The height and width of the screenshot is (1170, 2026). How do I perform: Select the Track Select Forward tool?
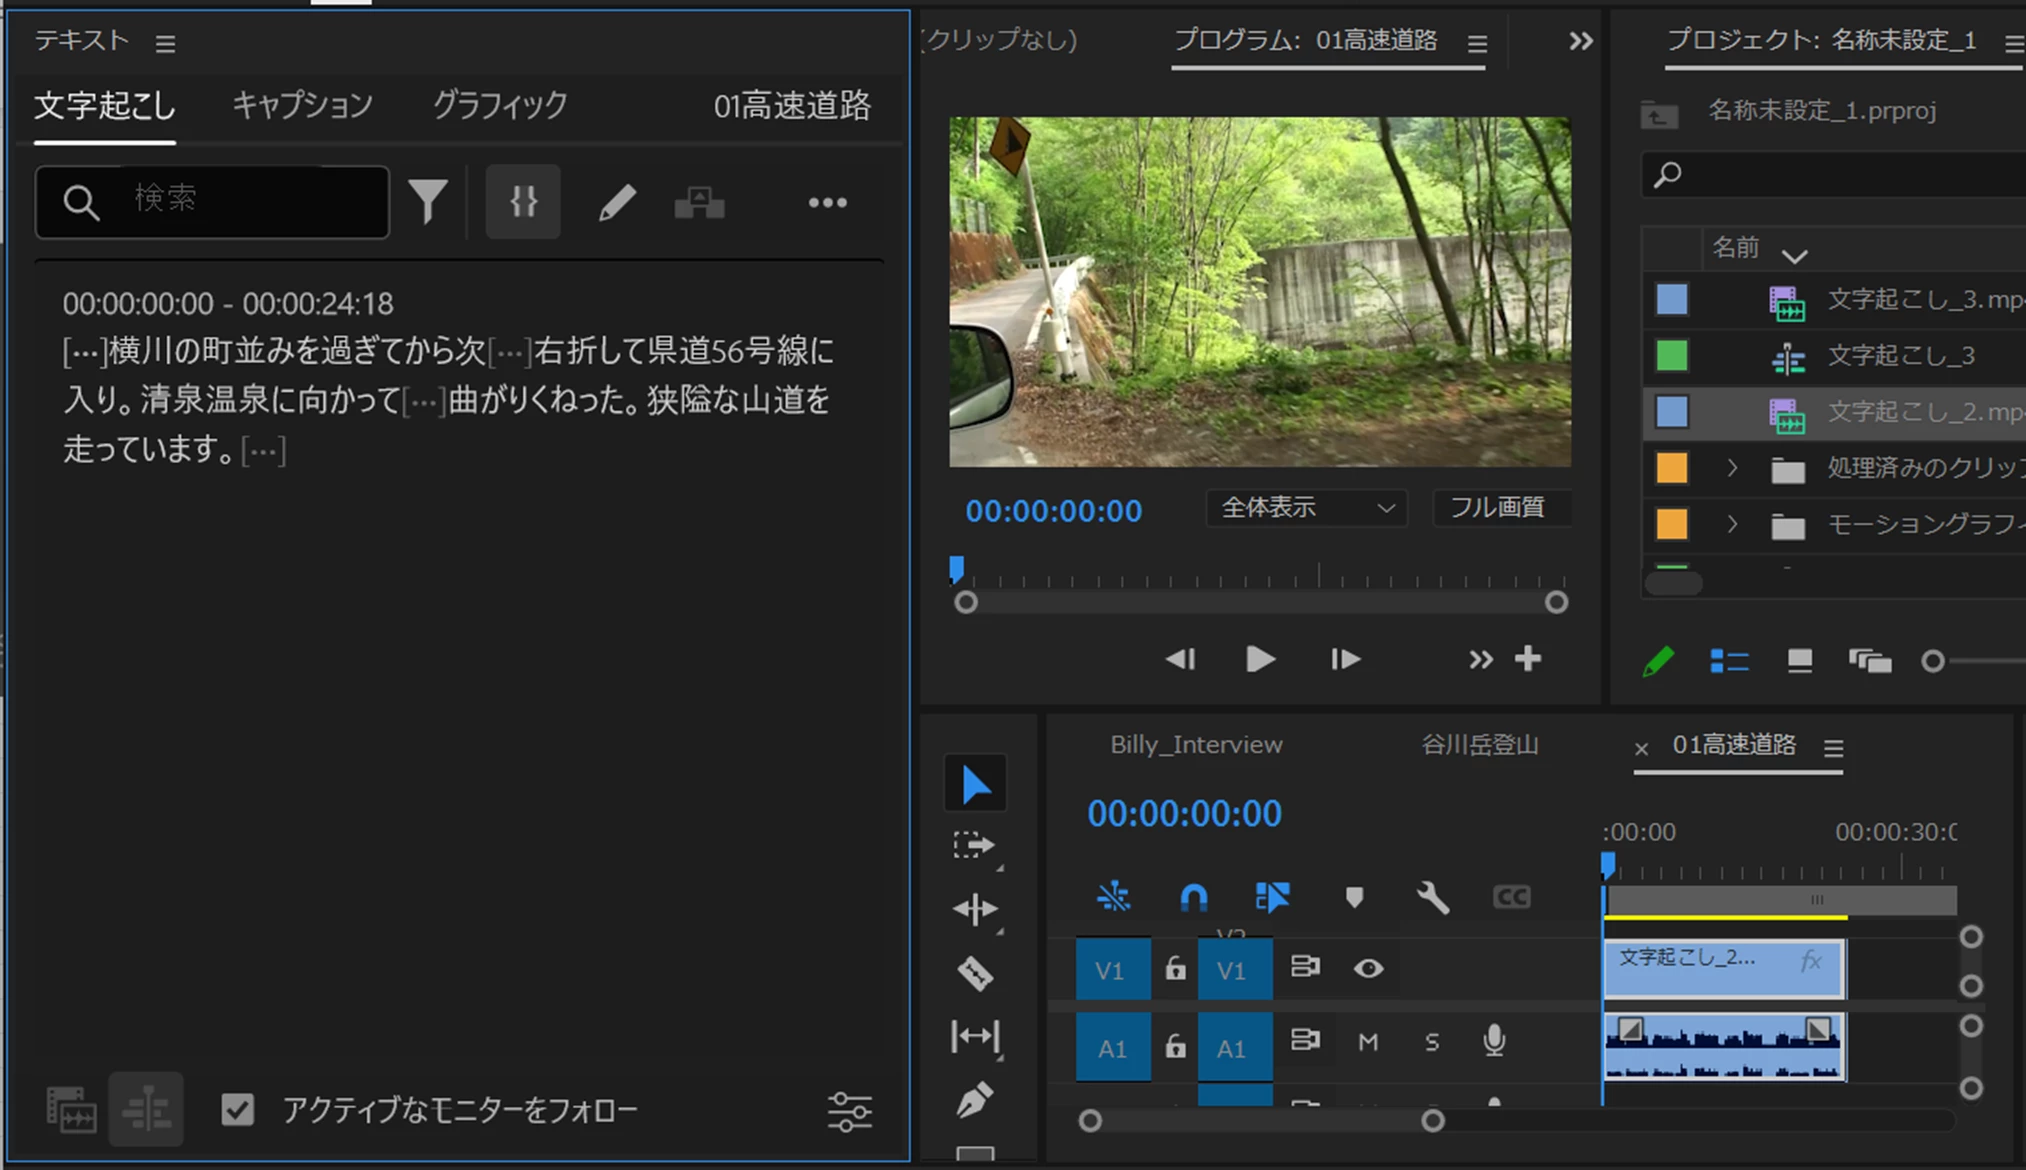coord(974,846)
